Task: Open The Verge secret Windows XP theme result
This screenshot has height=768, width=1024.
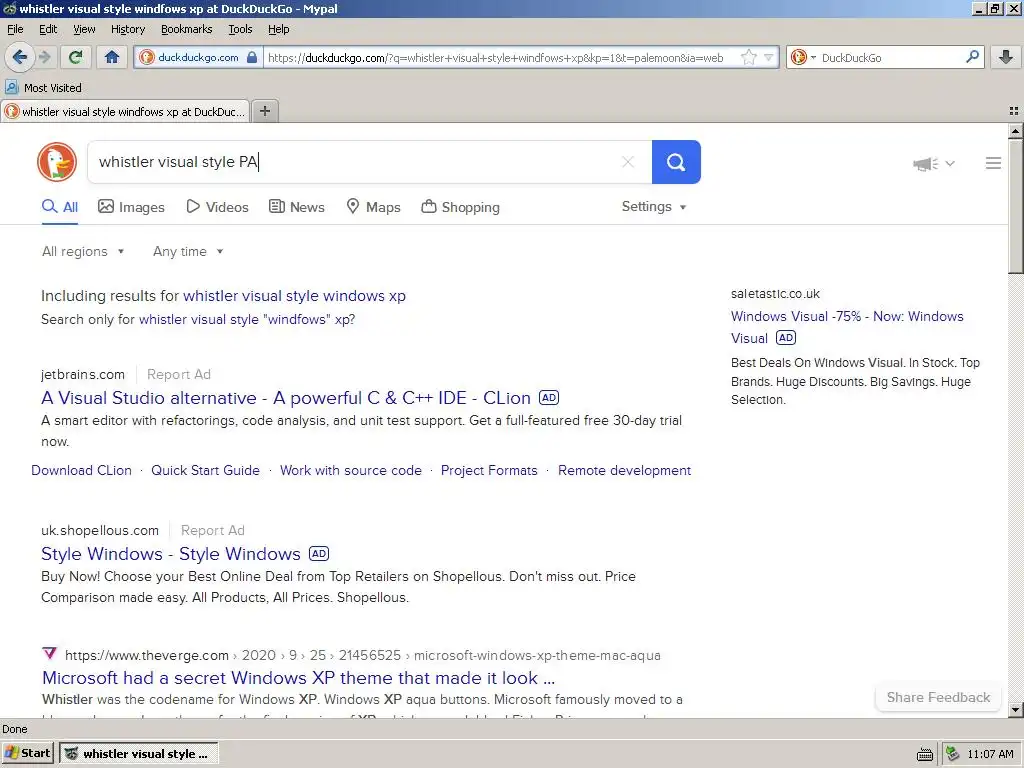Action: point(298,678)
